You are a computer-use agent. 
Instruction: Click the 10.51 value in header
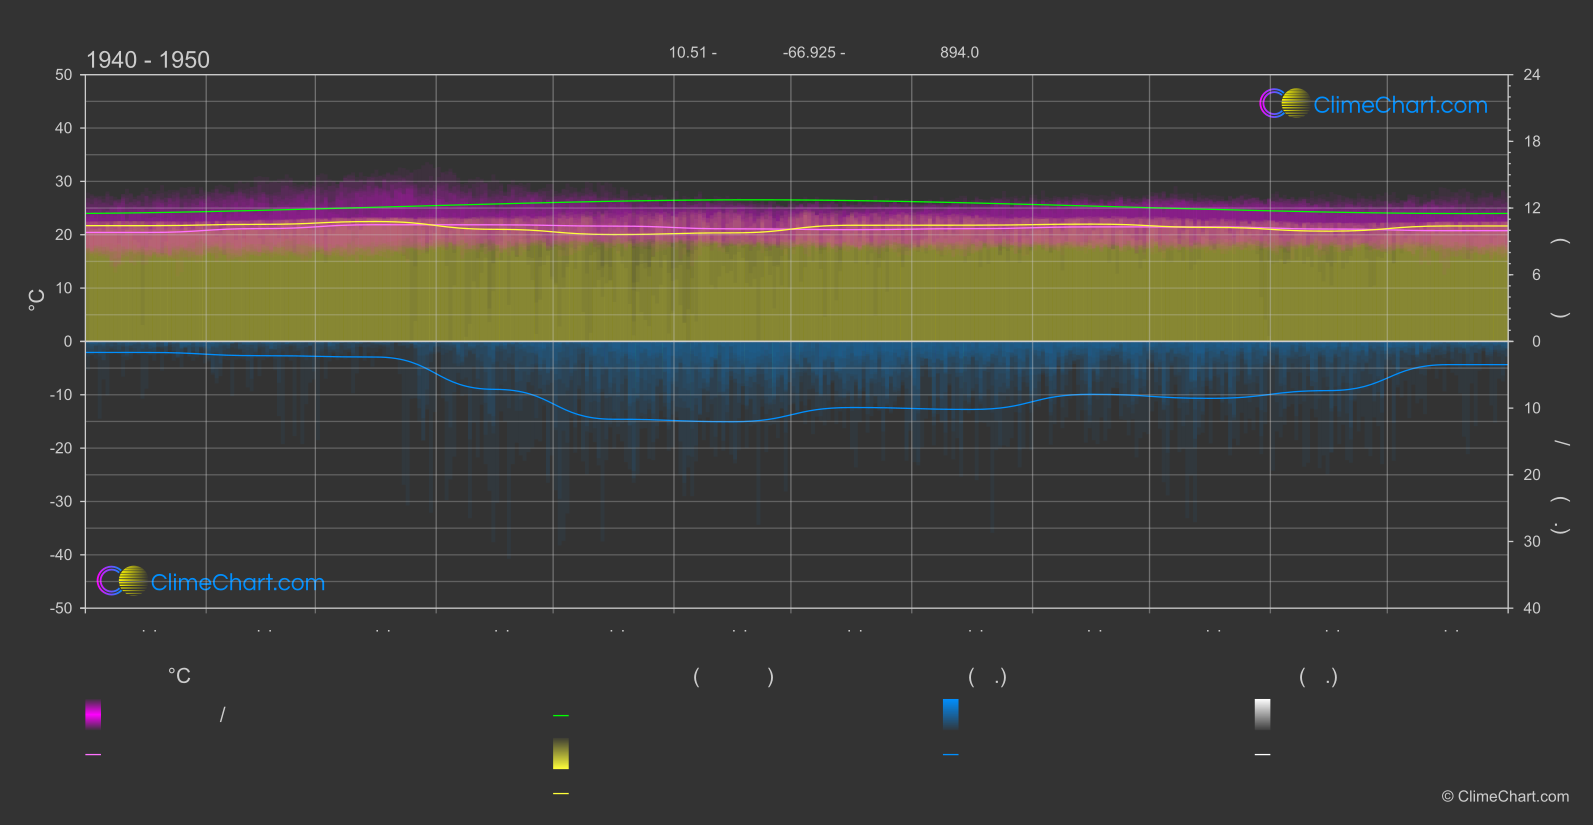click(x=687, y=53)
